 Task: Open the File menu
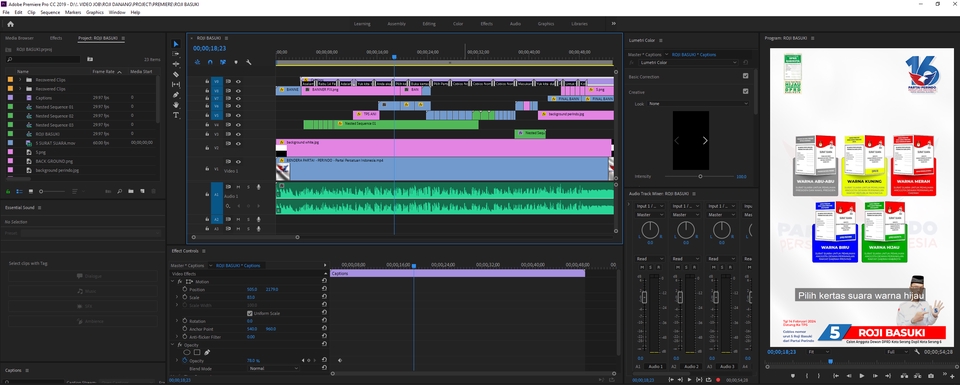pyautogui.click(x=6, y=12)
